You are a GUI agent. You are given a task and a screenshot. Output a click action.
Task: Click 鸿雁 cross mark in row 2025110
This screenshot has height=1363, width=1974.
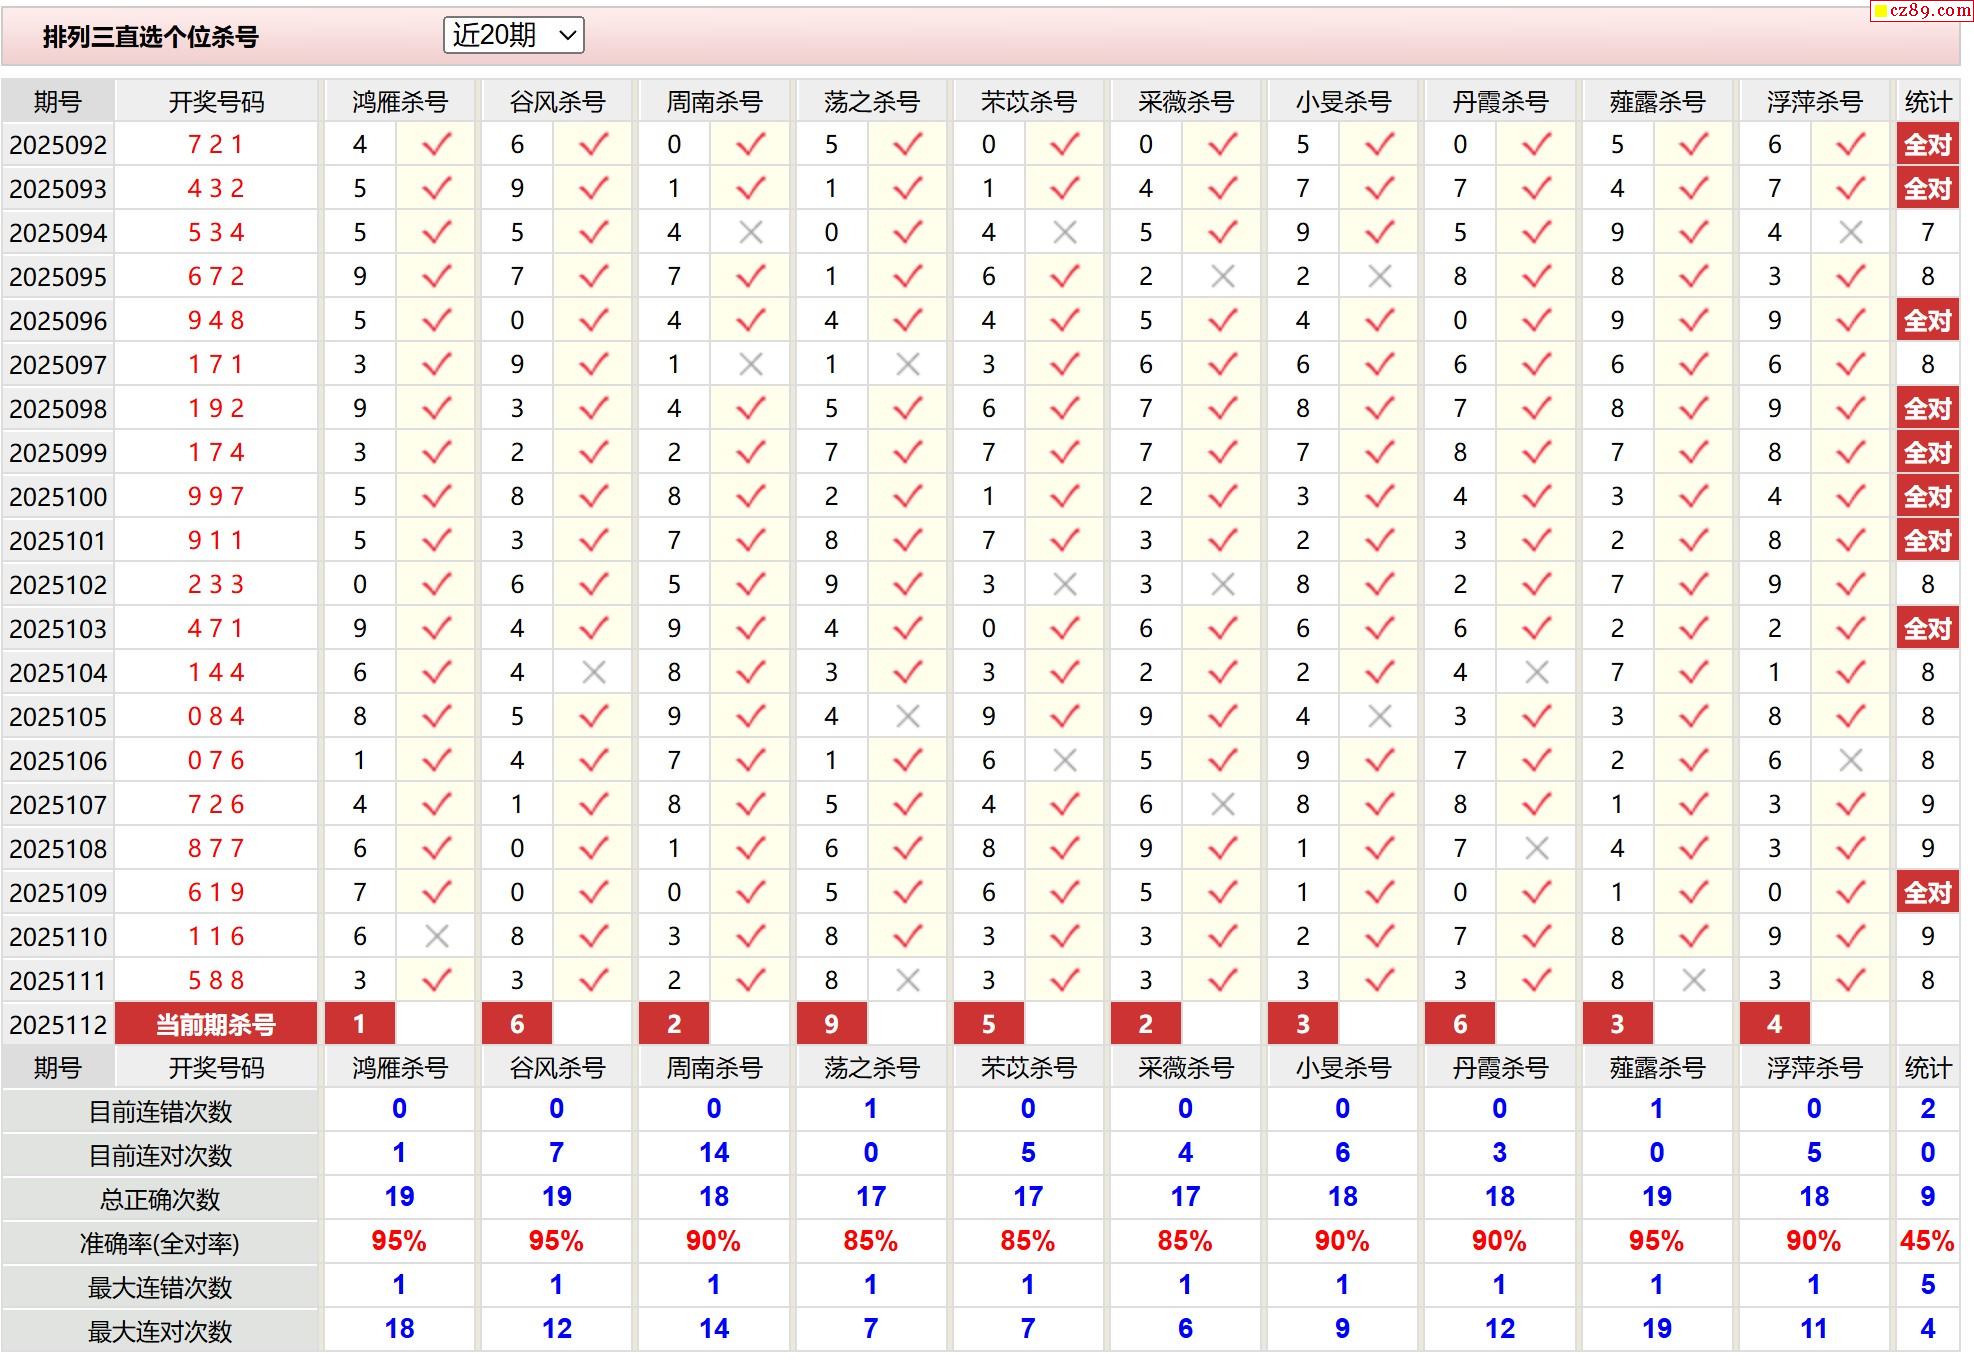(436, 937)
